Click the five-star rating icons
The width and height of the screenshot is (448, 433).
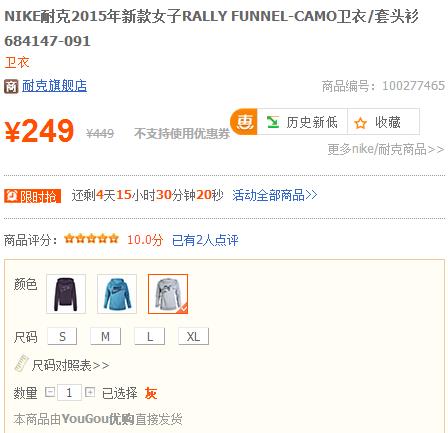point(91,239)
